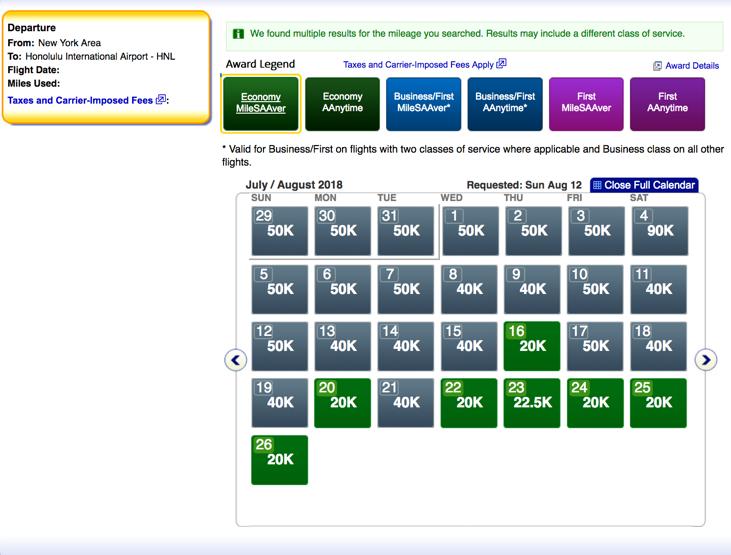Open Award Details link

(686, 66)
